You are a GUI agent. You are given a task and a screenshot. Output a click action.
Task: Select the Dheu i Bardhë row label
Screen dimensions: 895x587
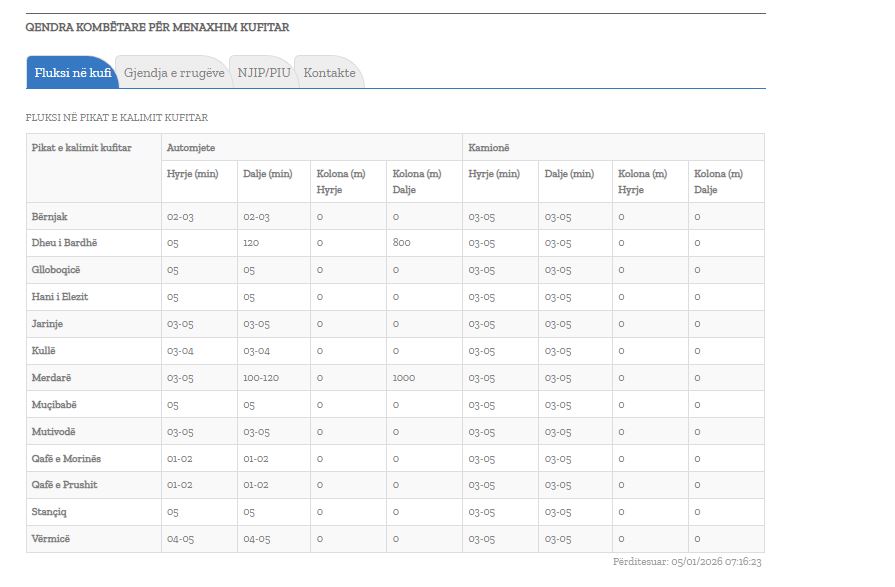coord(65,243)
